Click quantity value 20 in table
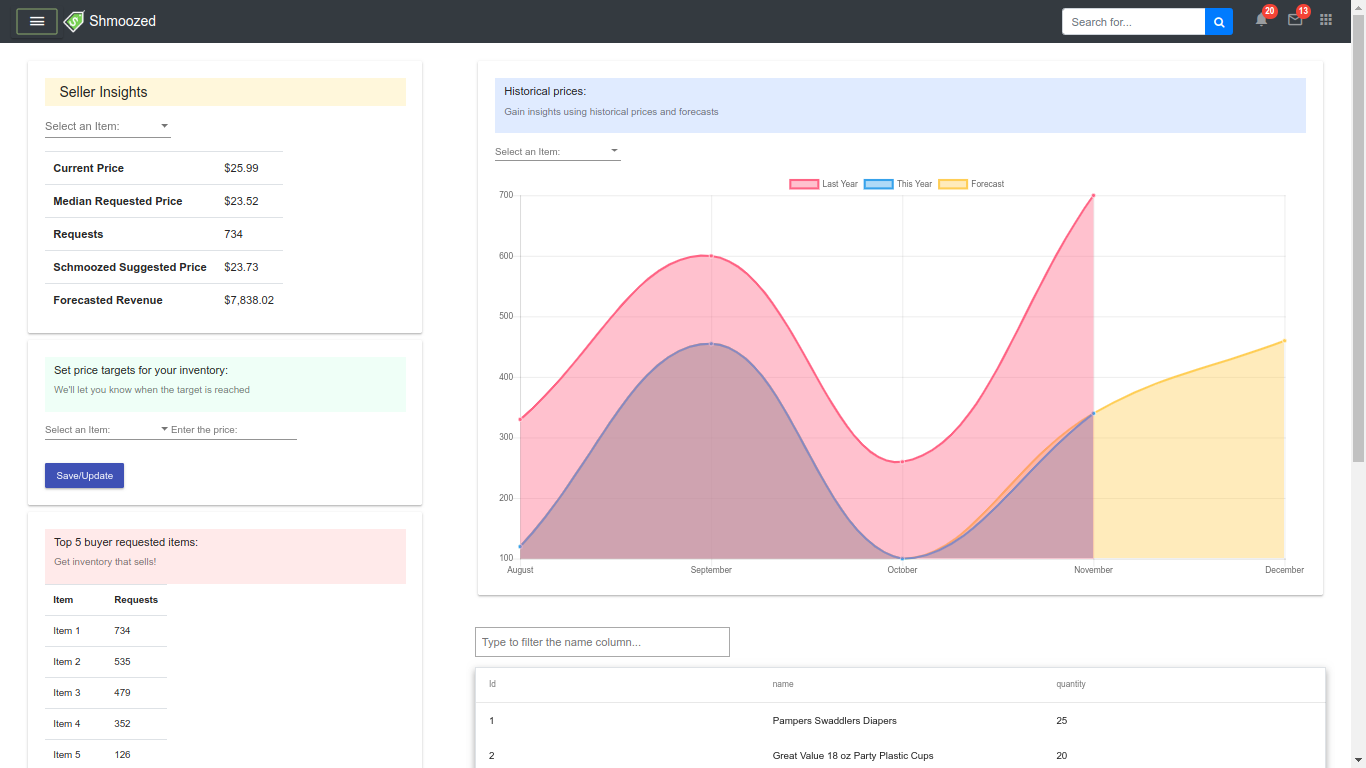The height and width of the screenshot is (768, 1366). coord(1062,756)
